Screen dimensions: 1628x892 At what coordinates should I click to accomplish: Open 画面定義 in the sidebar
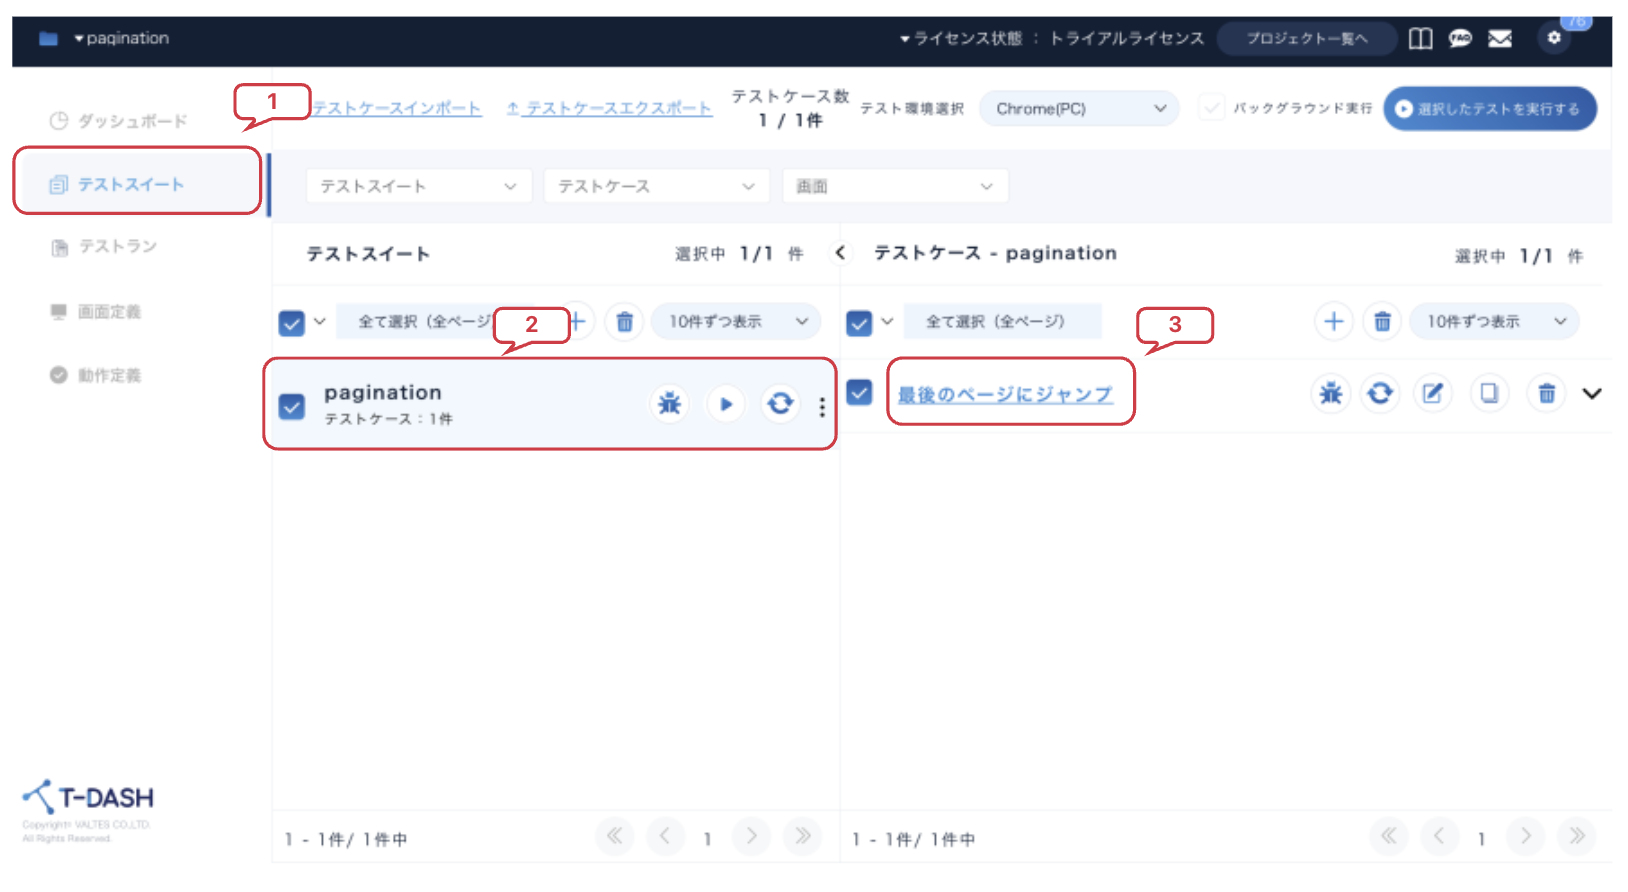pyautogui.click(x=96, y=311)
